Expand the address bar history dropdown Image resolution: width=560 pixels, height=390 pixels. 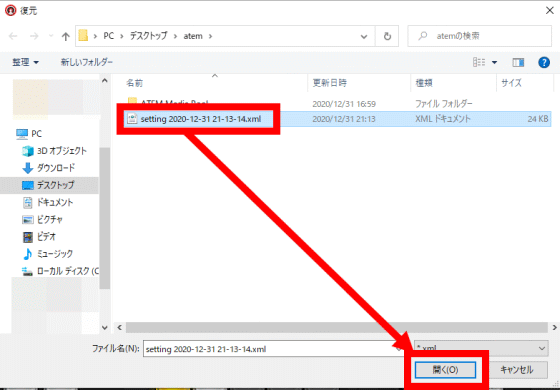click(364, 36)
